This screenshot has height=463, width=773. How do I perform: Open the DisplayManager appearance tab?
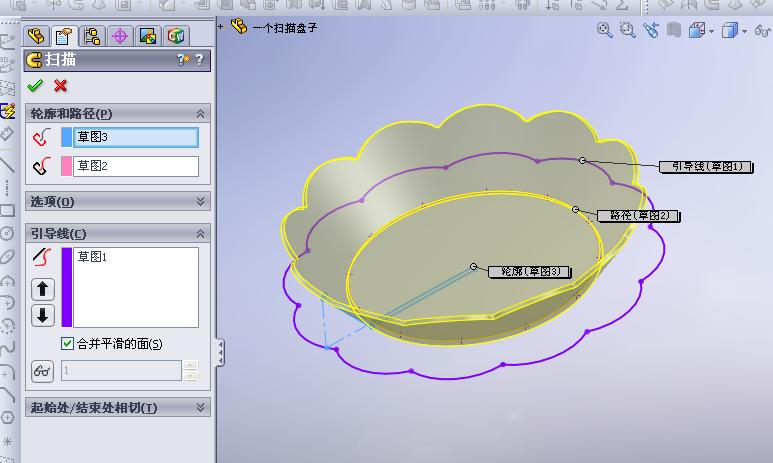[x=148, y=36]
